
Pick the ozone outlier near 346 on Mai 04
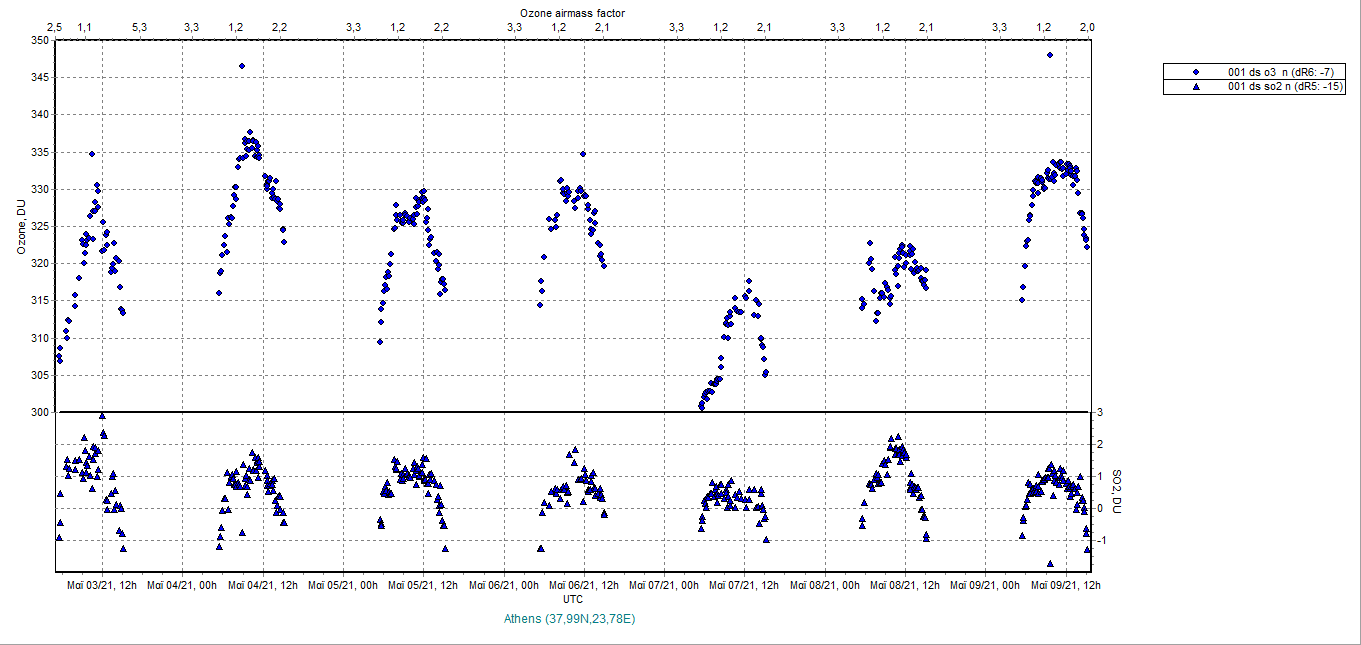[x=242, y=66]
